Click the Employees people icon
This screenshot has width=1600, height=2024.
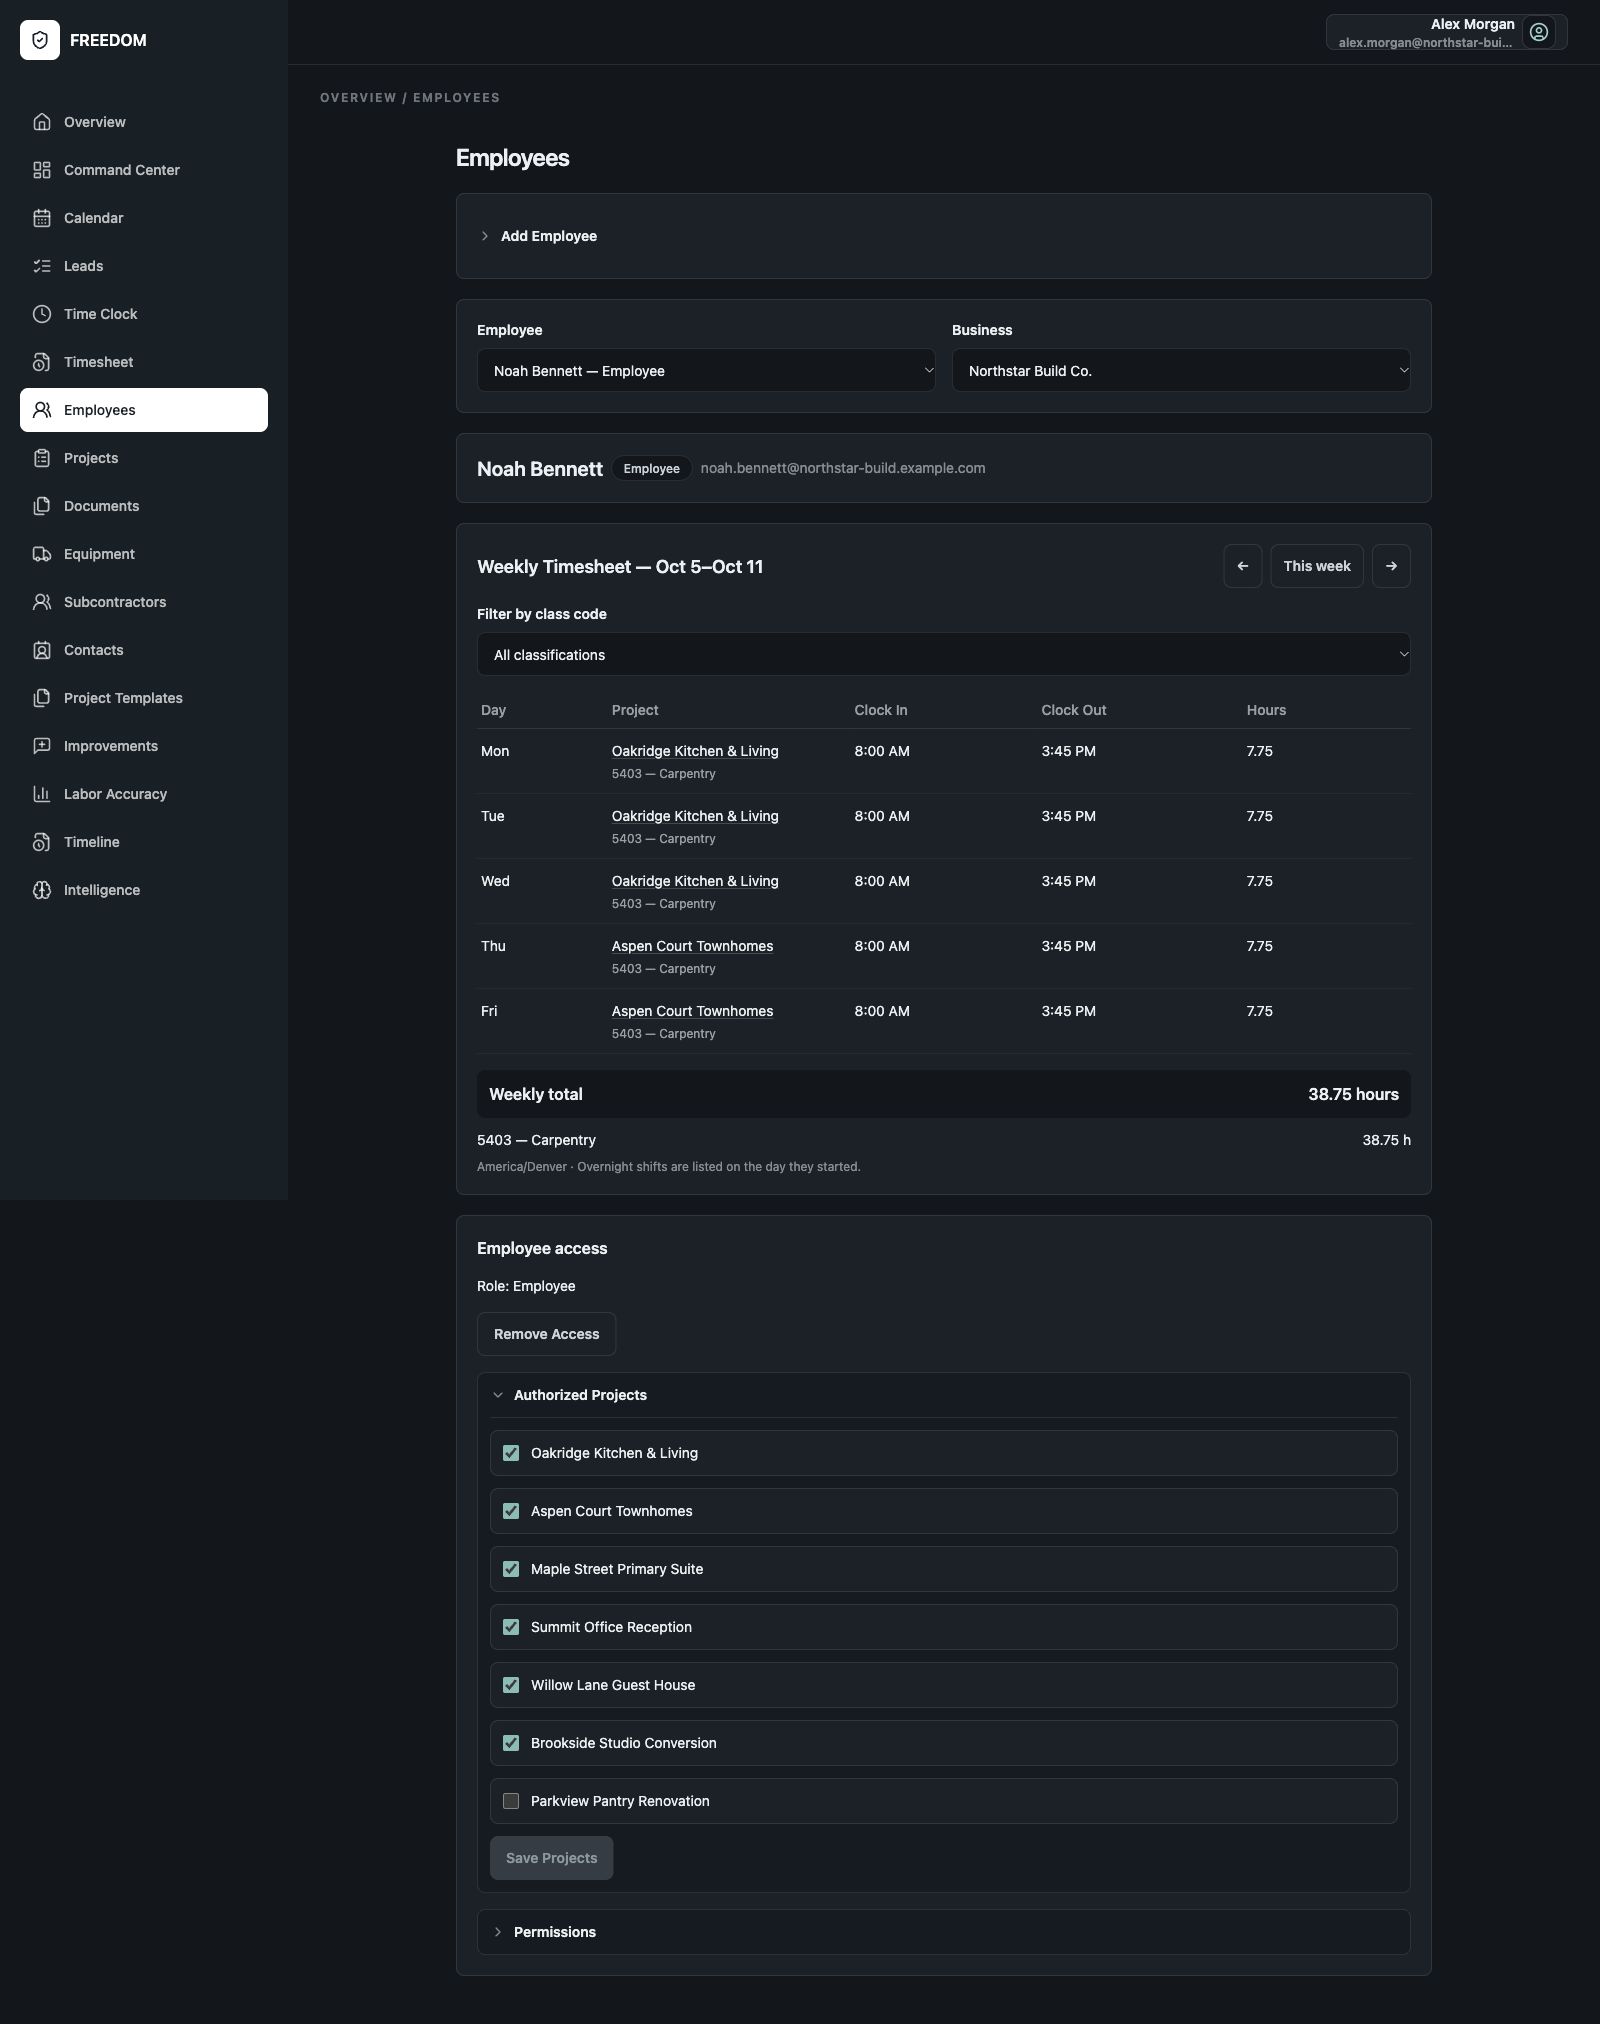pos(42,410)
